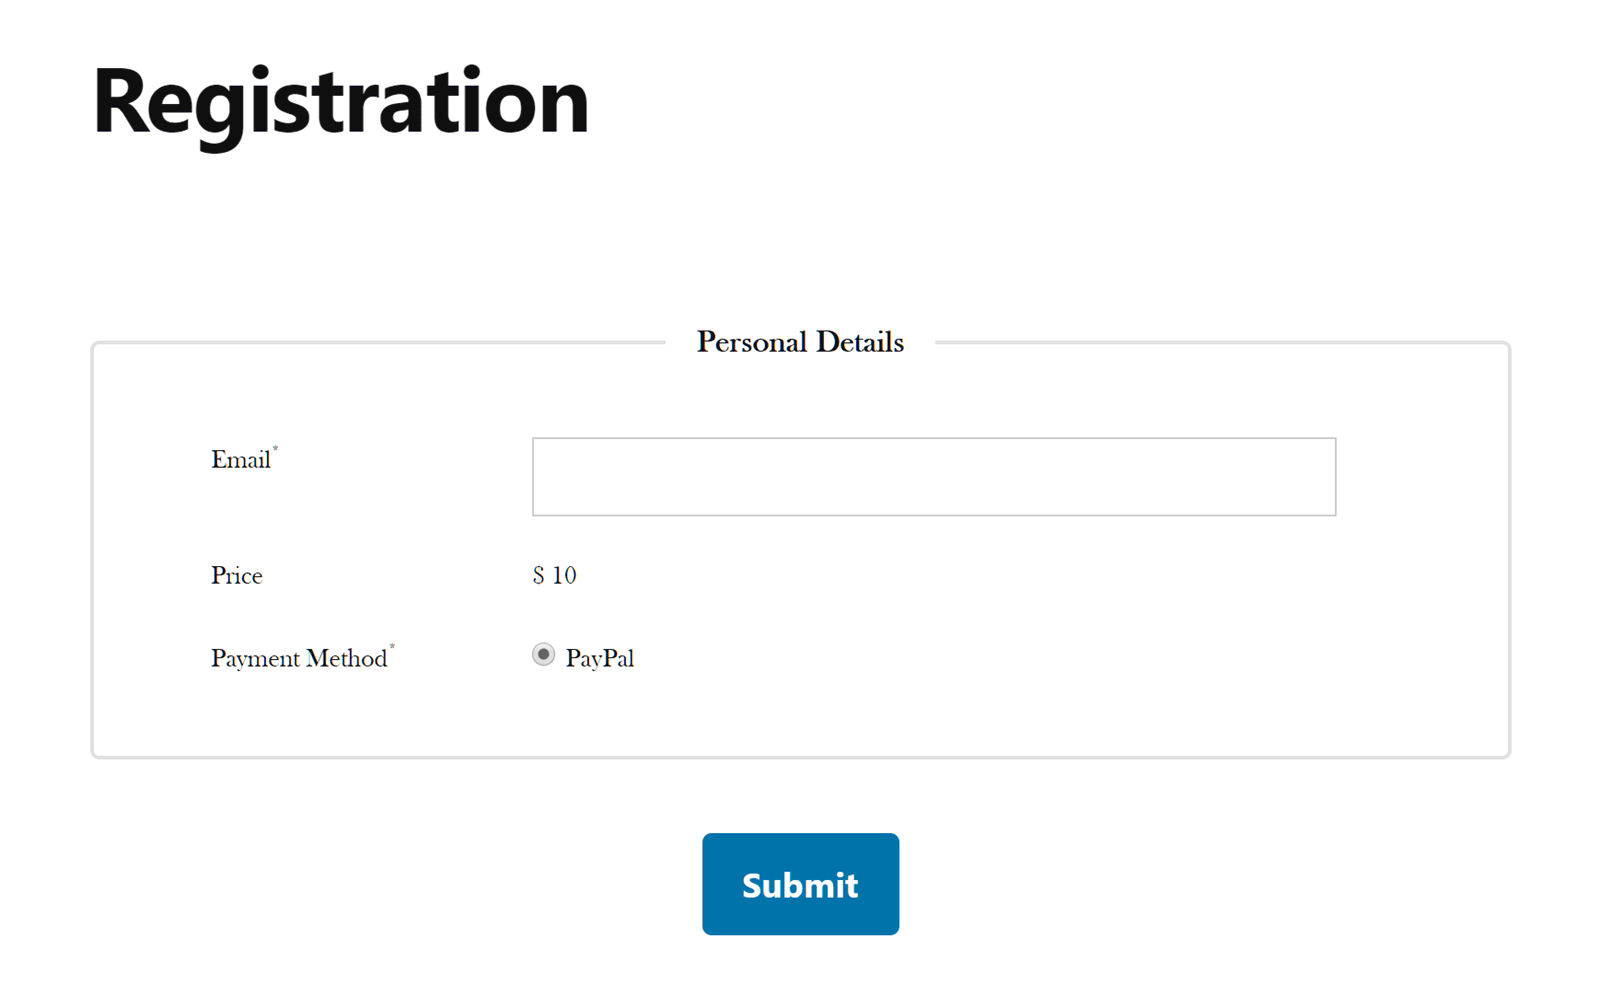Click the Price label
Viewport: 1600px width, 1008px height.
pos(236,576)
